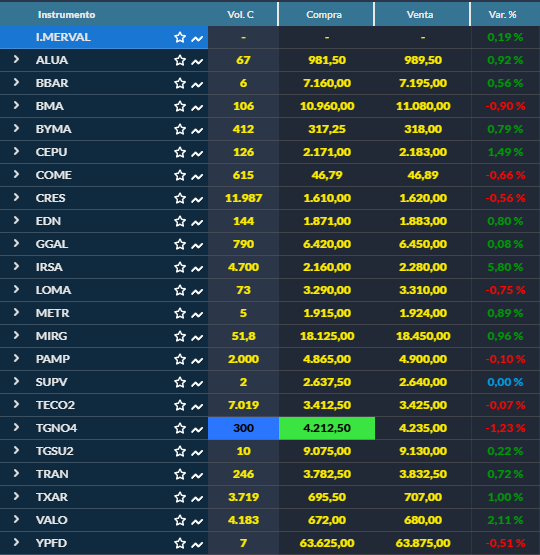Expand CEPU details chevron
540x555 pixels.
click(x=16, y=151)
